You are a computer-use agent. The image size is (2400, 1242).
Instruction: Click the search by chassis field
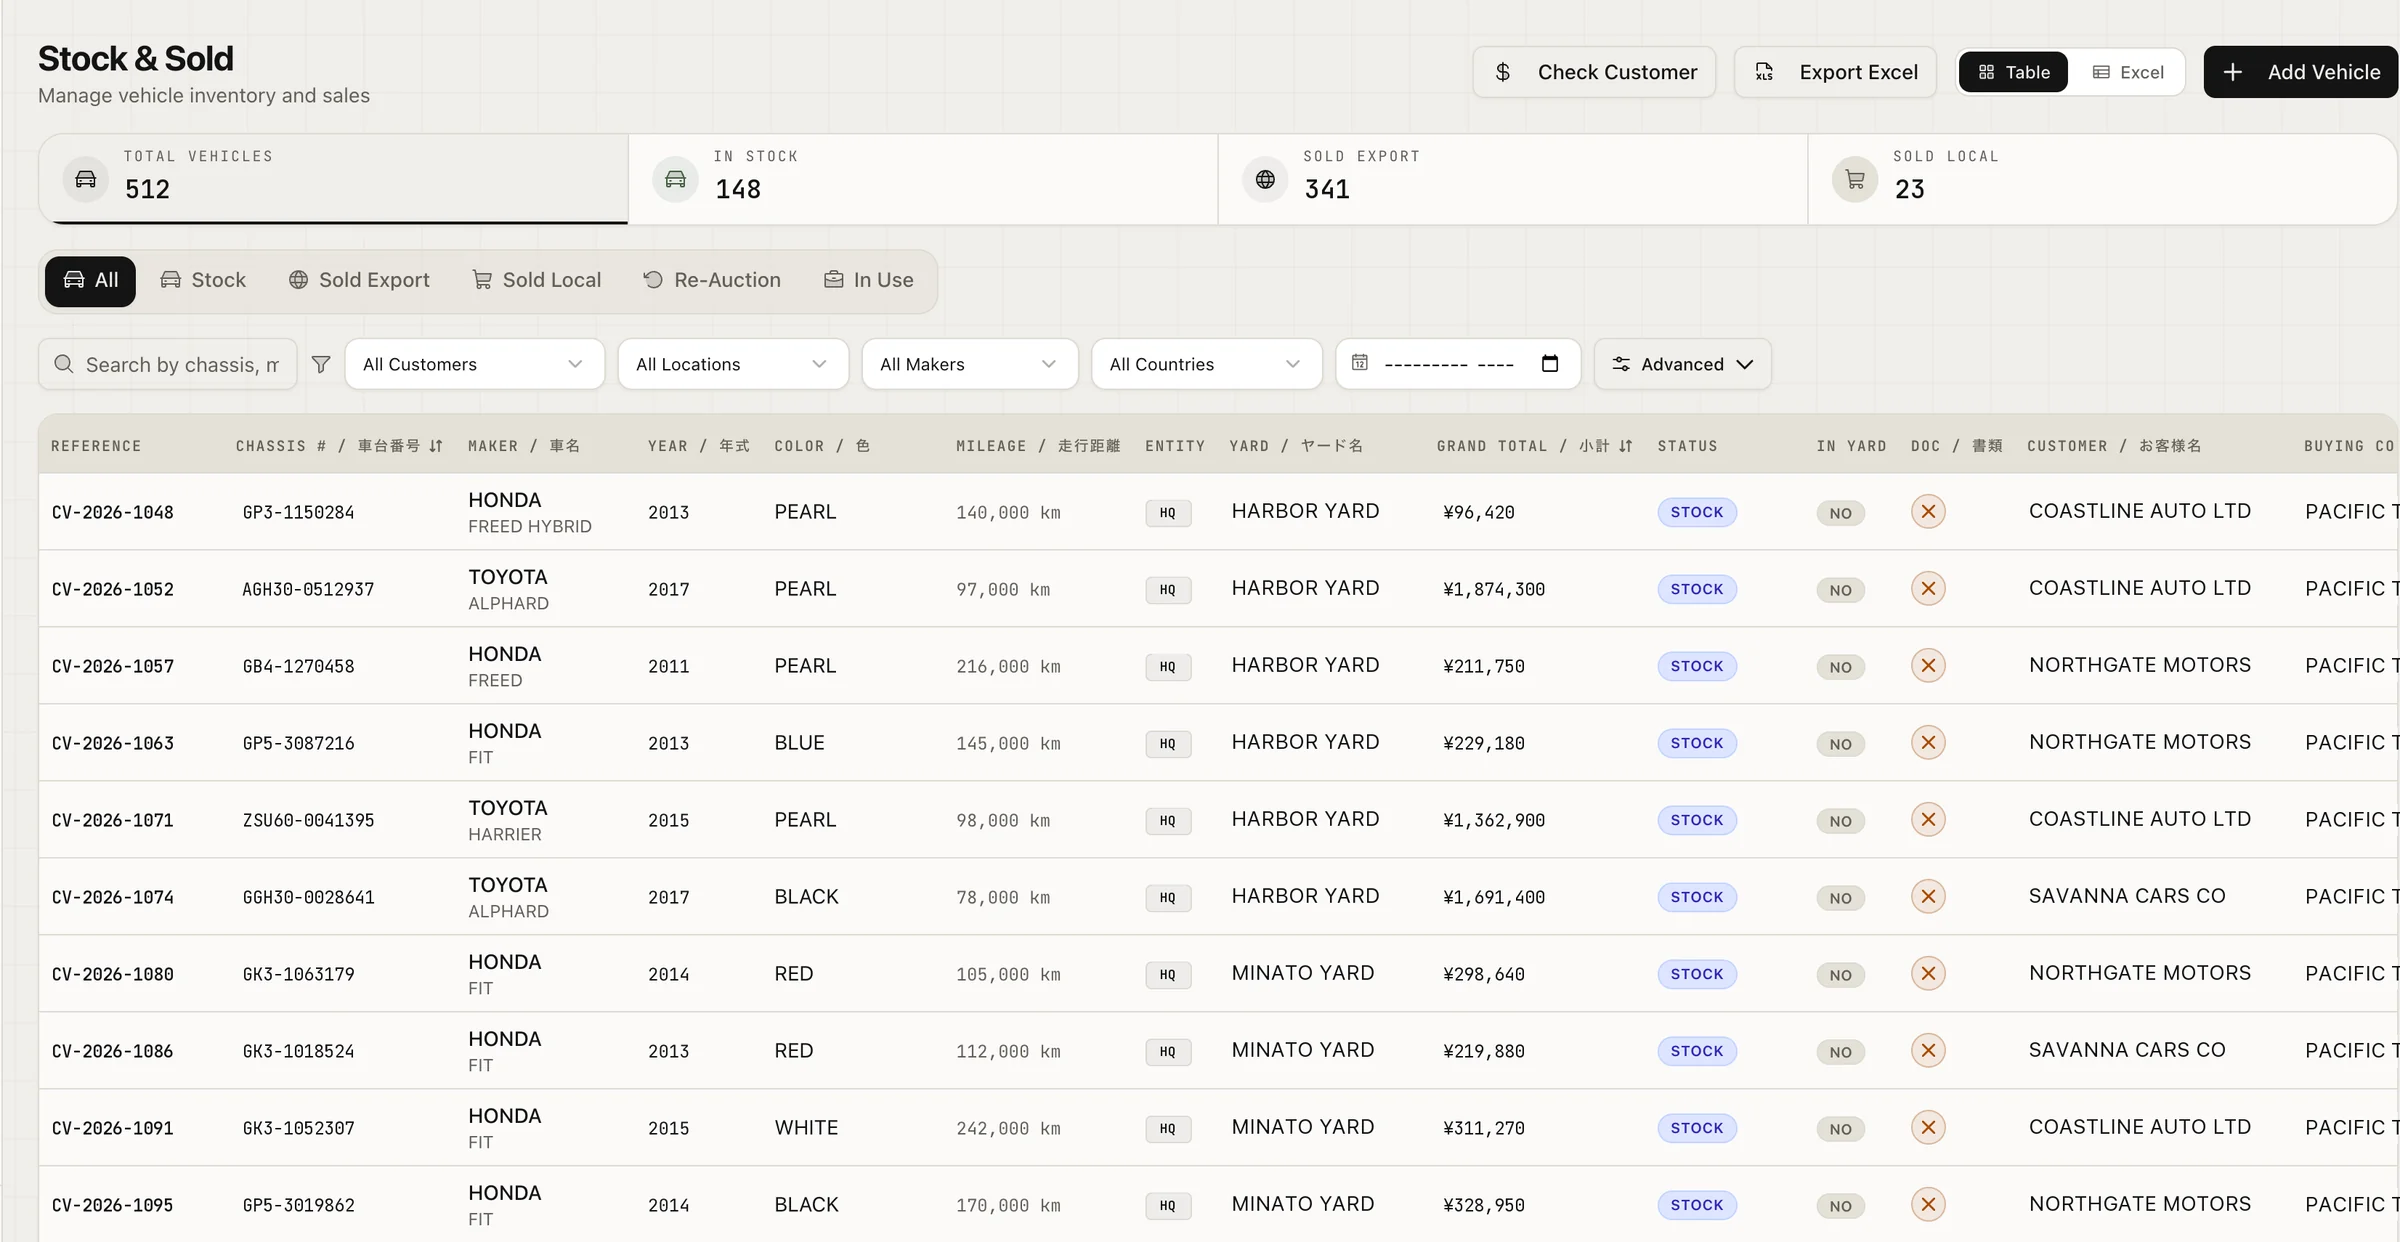coord(168,364)
